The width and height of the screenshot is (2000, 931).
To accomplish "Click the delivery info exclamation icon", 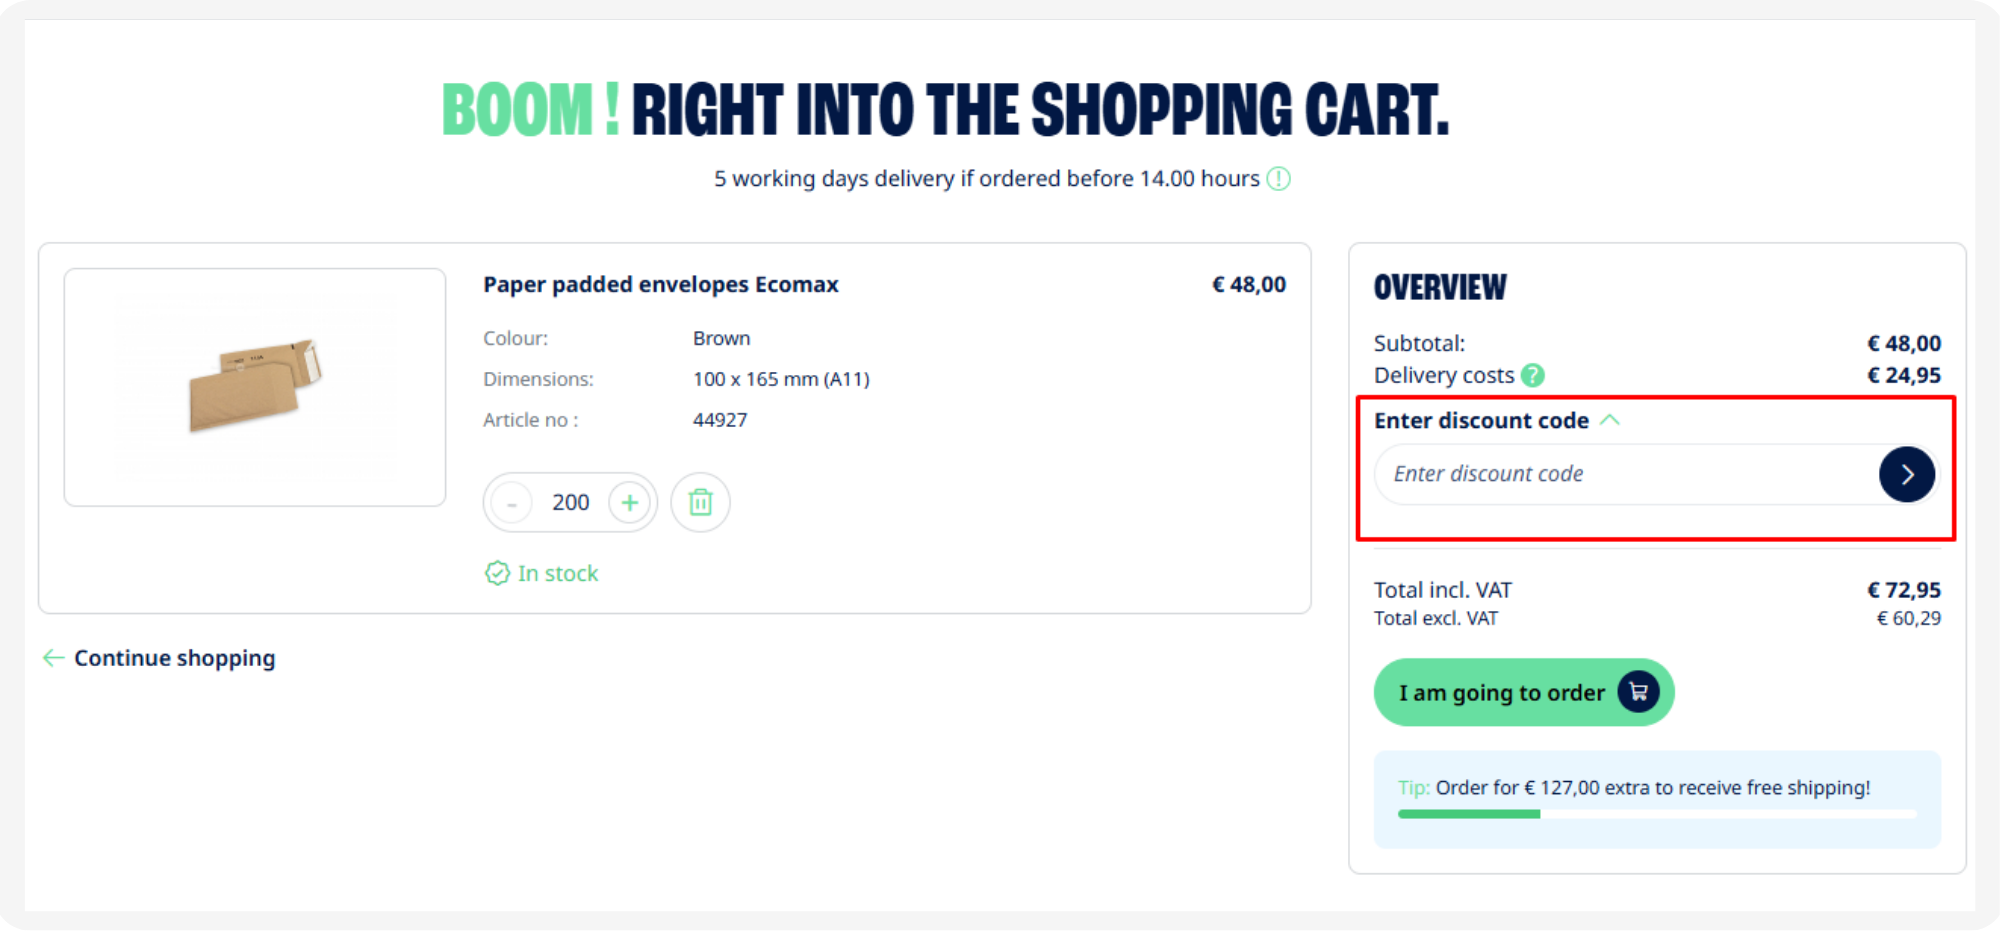I will tap(1278, 179).
